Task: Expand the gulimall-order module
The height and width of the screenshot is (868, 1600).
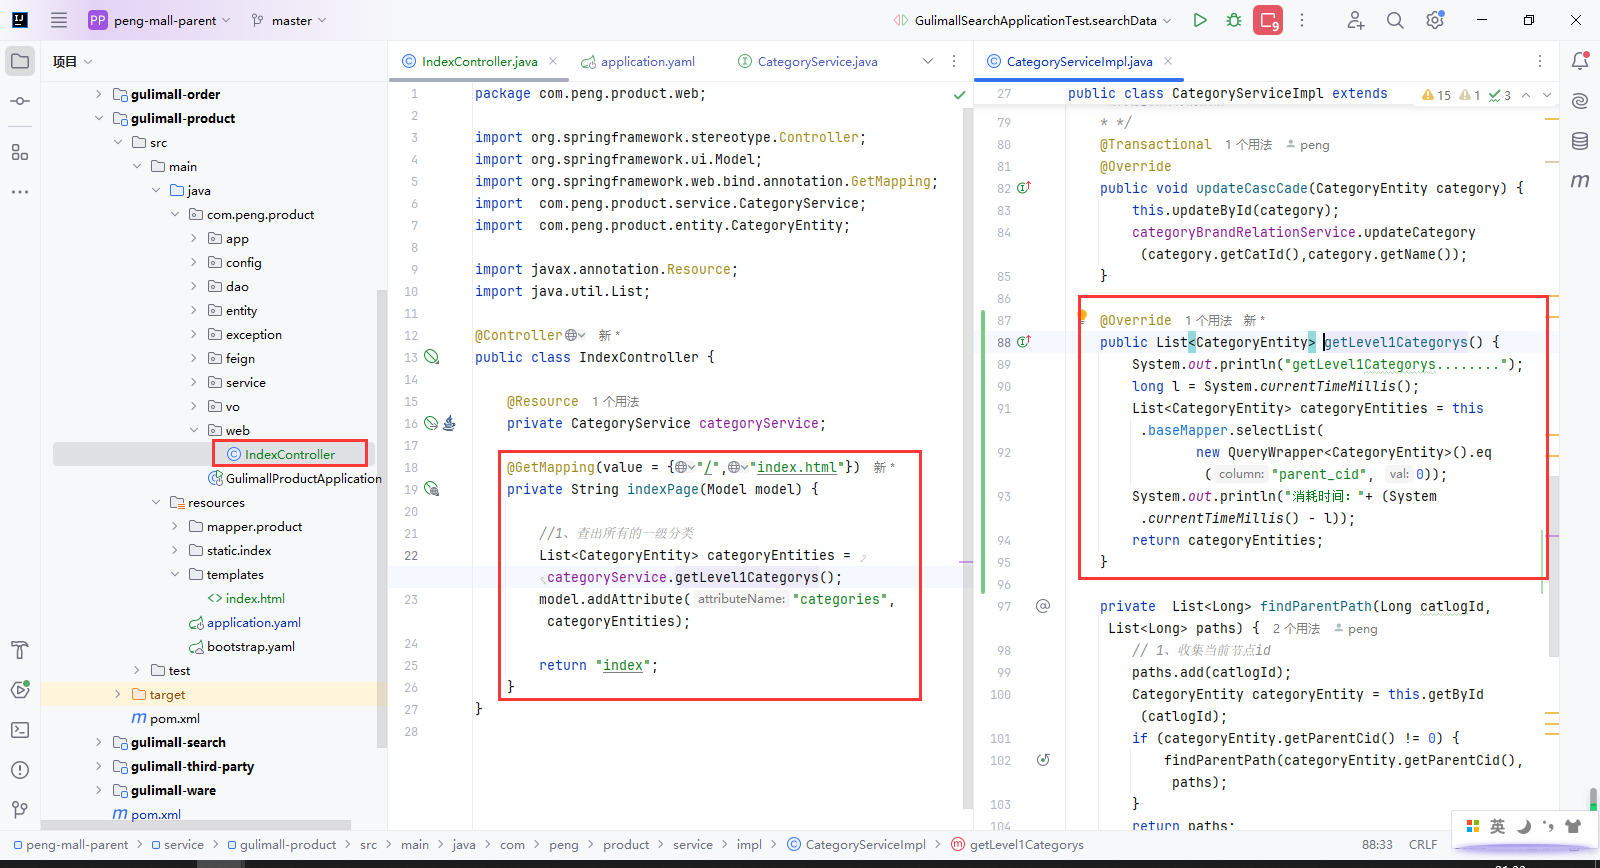Action: pyautogui.click(x=98, y=94)
